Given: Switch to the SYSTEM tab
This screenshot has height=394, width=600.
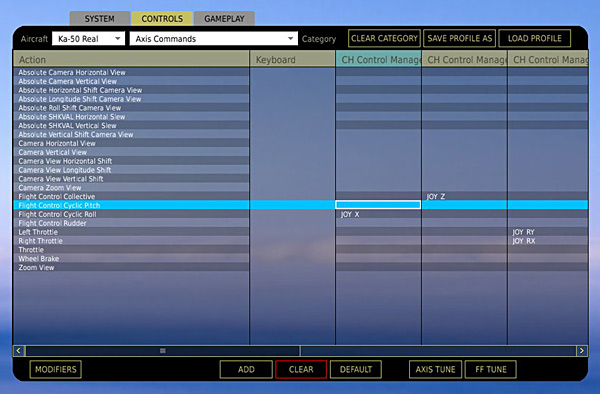Looking at the screenshot, I should tap(99, 19).
